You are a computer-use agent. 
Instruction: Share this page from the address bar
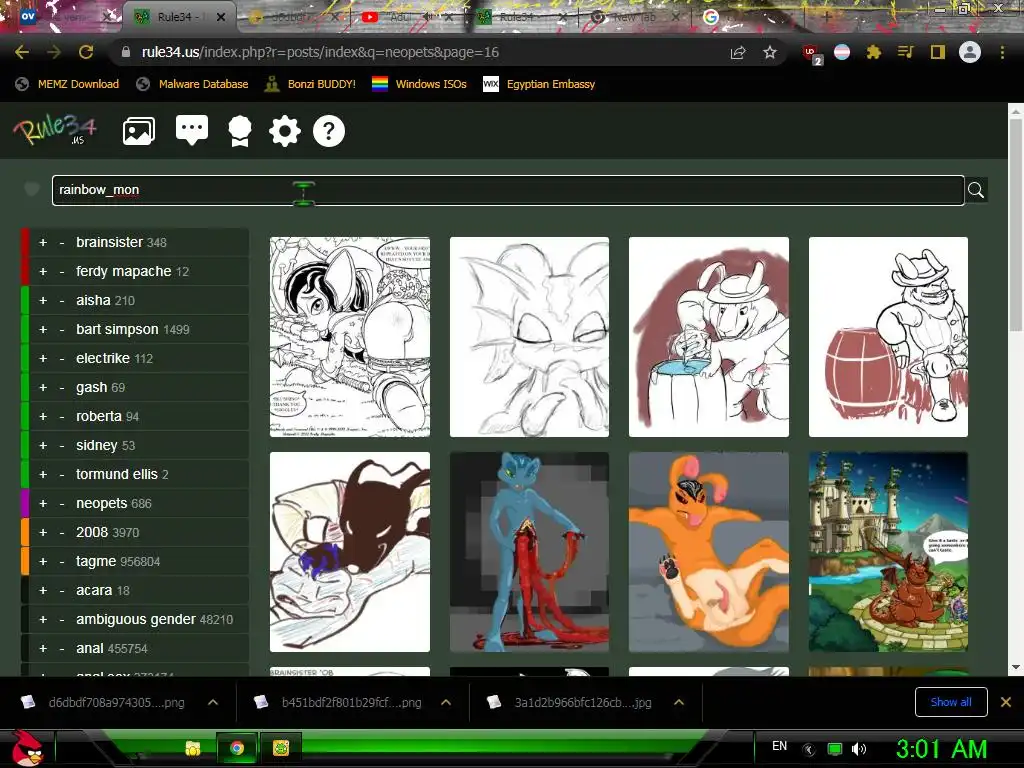click(x=738, y=52)
